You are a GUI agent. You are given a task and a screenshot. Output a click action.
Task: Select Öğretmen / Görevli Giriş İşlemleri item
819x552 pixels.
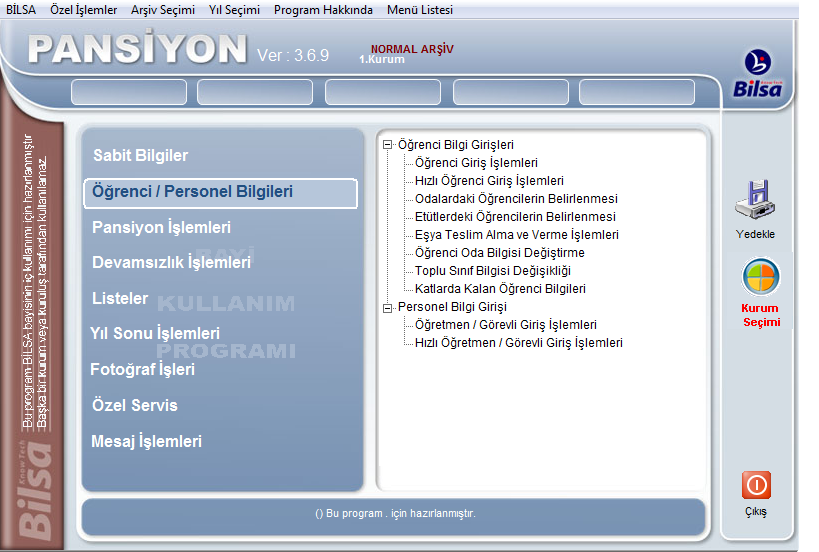[506, 325]
